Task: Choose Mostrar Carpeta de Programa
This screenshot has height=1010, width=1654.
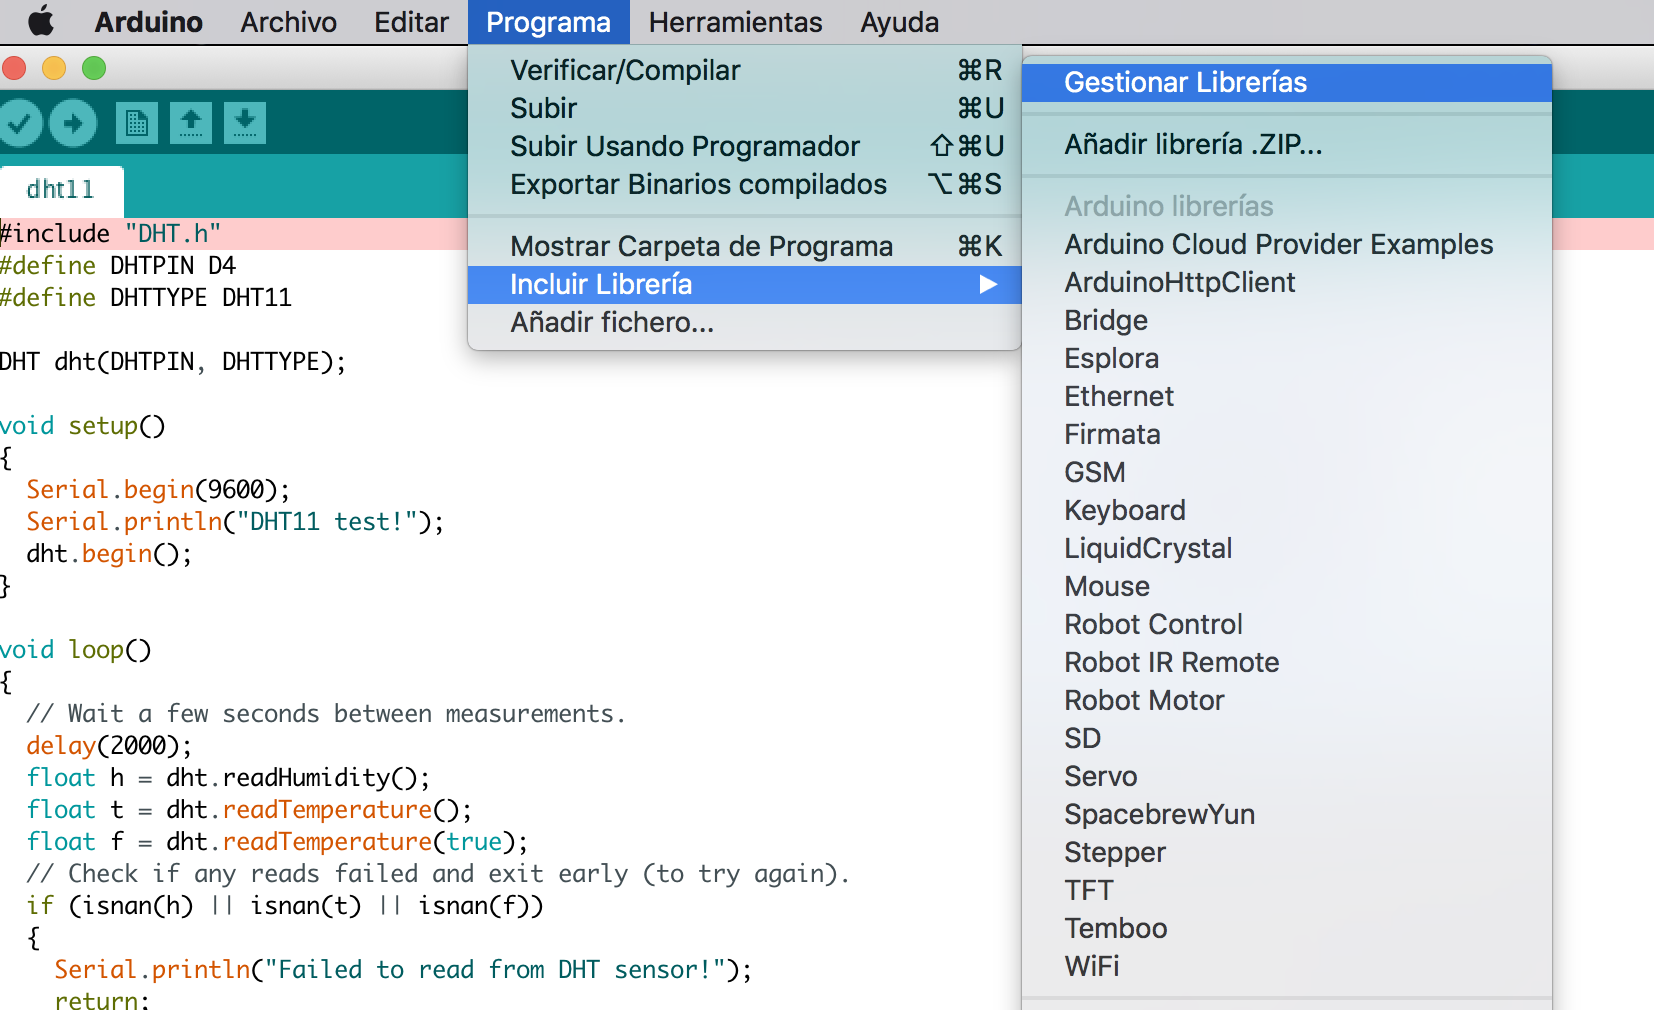Action: click(x=745, y=246)
